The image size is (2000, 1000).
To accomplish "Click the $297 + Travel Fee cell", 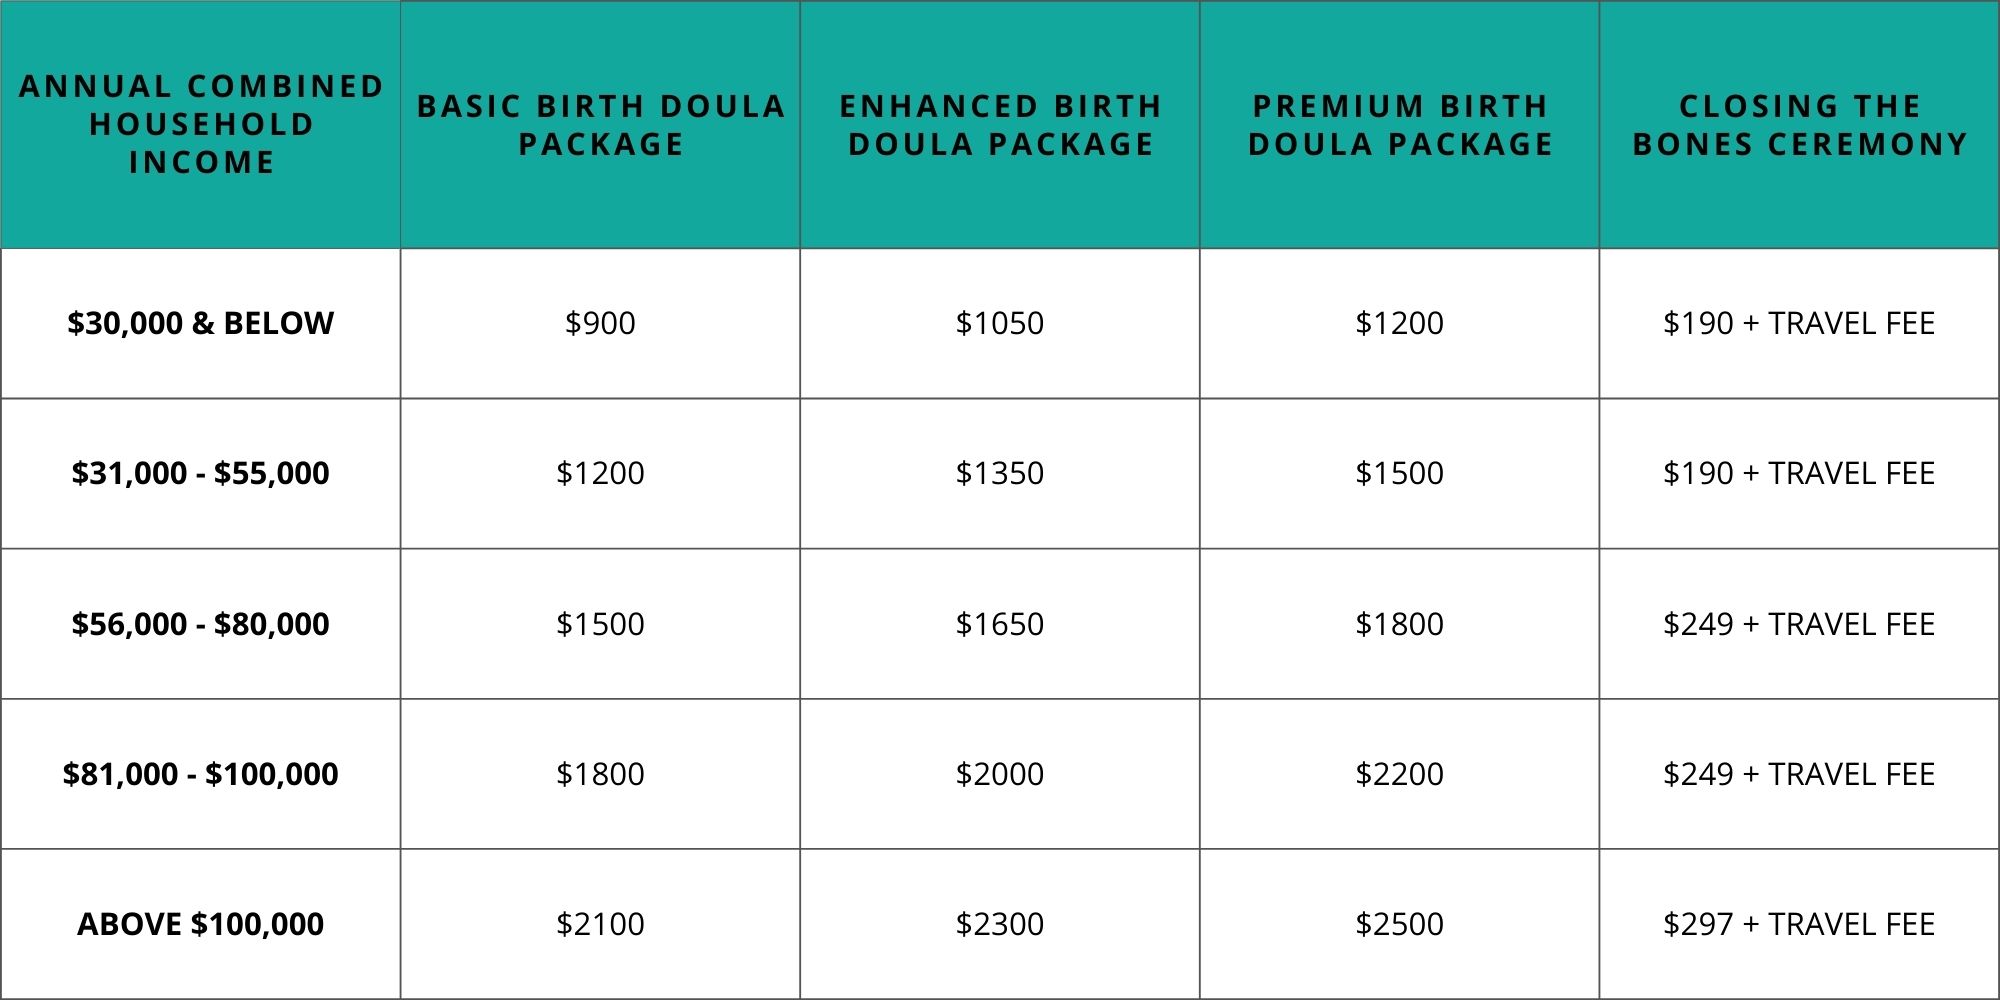I will click(x=1799, y=924).
